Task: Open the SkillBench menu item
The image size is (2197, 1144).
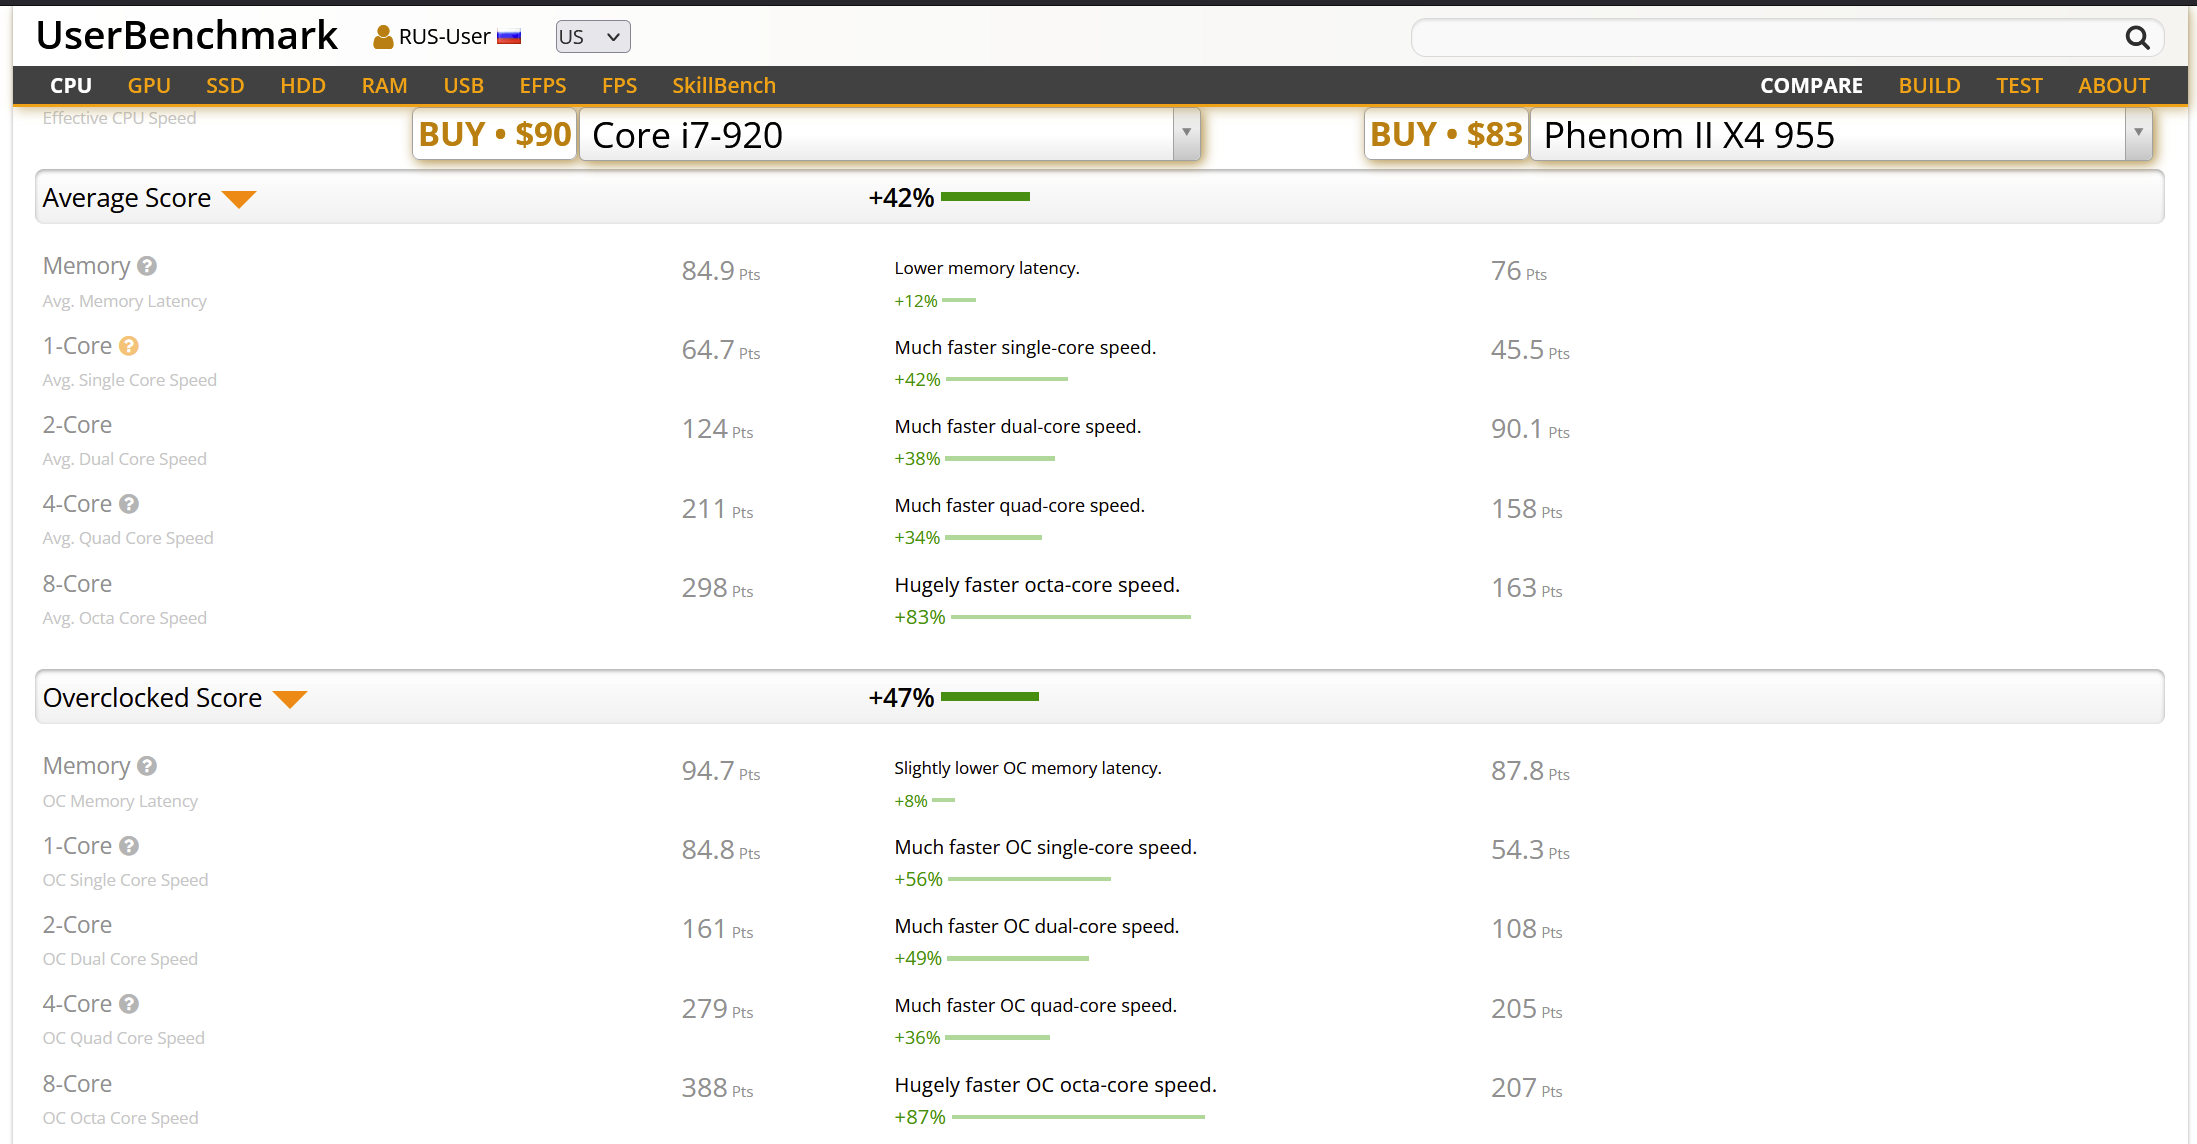Action: coord(724,86)
